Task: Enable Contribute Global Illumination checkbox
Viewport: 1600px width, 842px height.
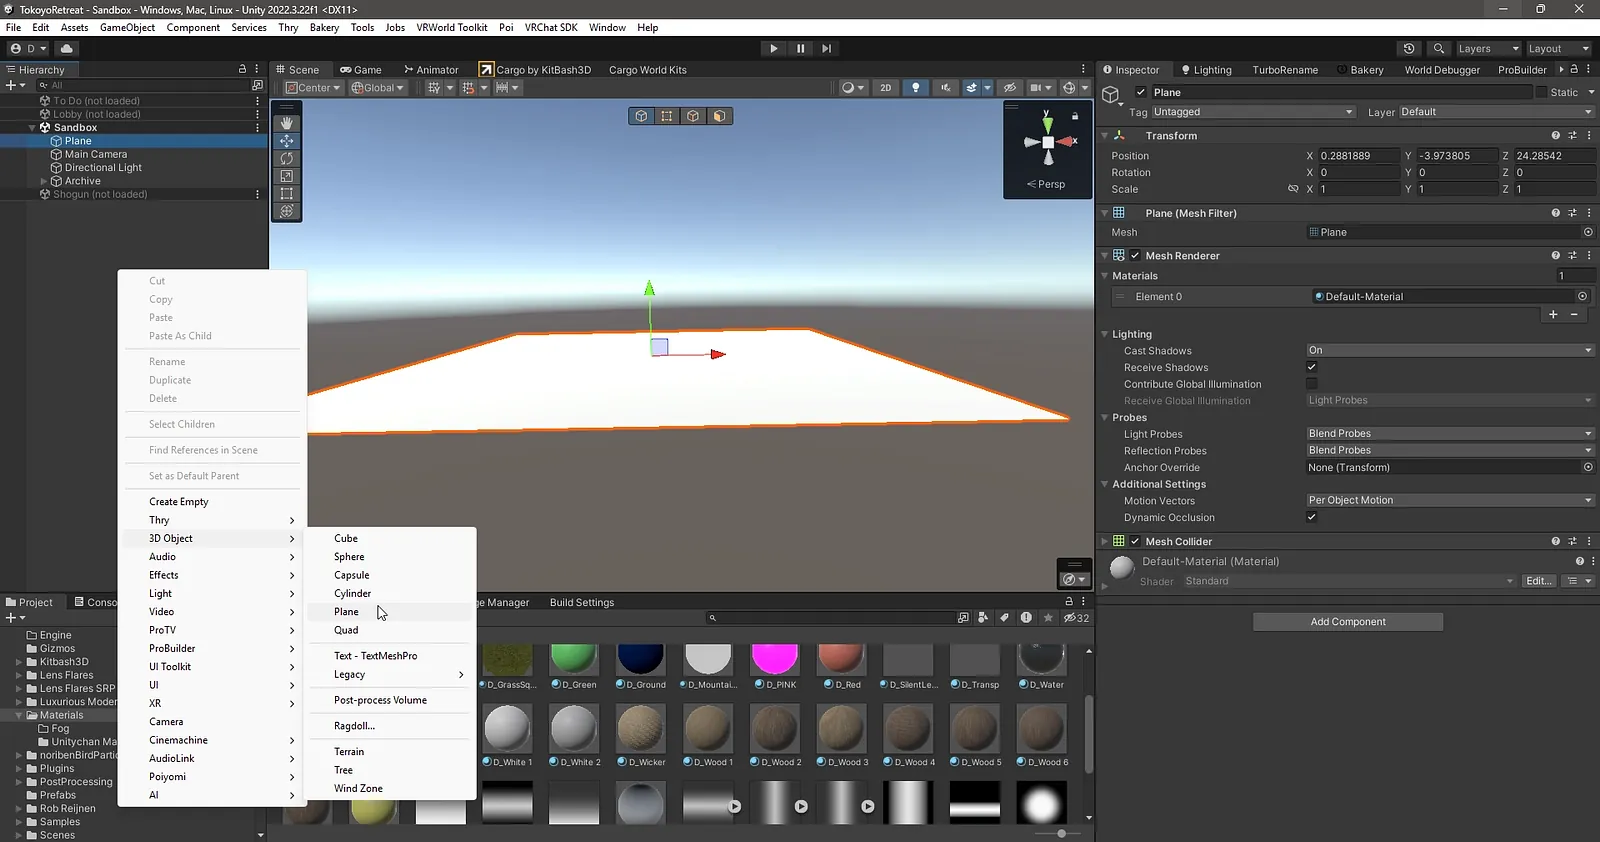Action: pos(1311,384)
